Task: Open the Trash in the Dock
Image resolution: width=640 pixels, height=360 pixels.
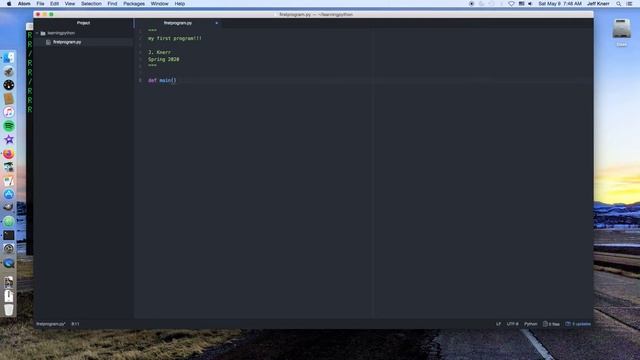Action: tap(9, 309)
